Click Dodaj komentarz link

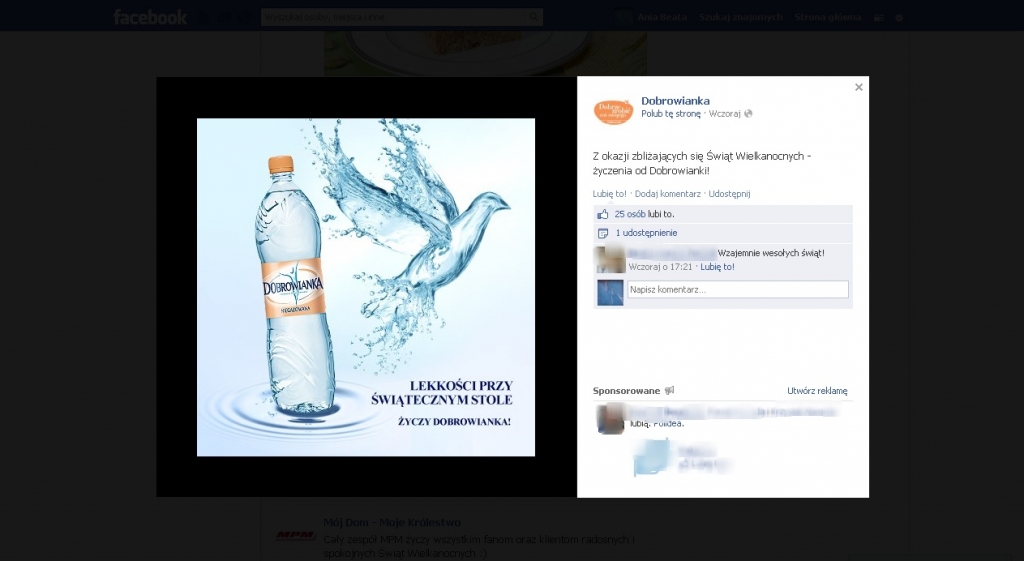tap(667, 194)
